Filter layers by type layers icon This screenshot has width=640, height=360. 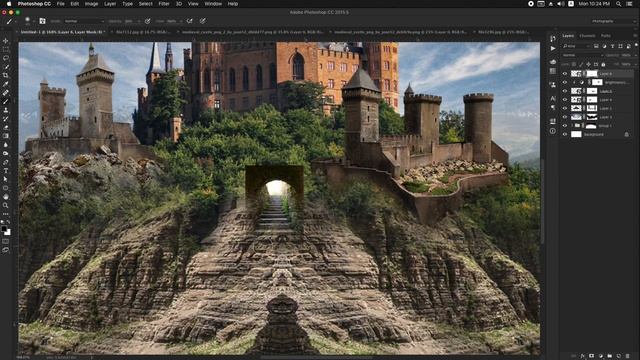pos(613,46)
